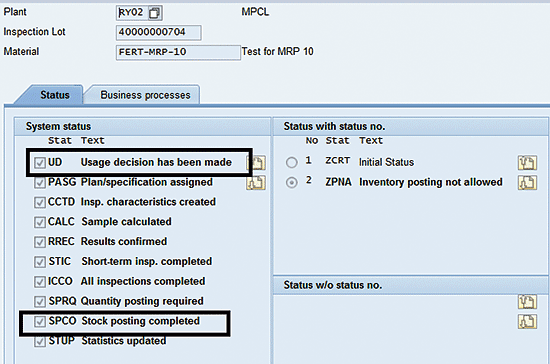This screenshot has width=550, height=364.
Task: Click page-up icon under Status w/o status no.
Action: coord(527,302)
